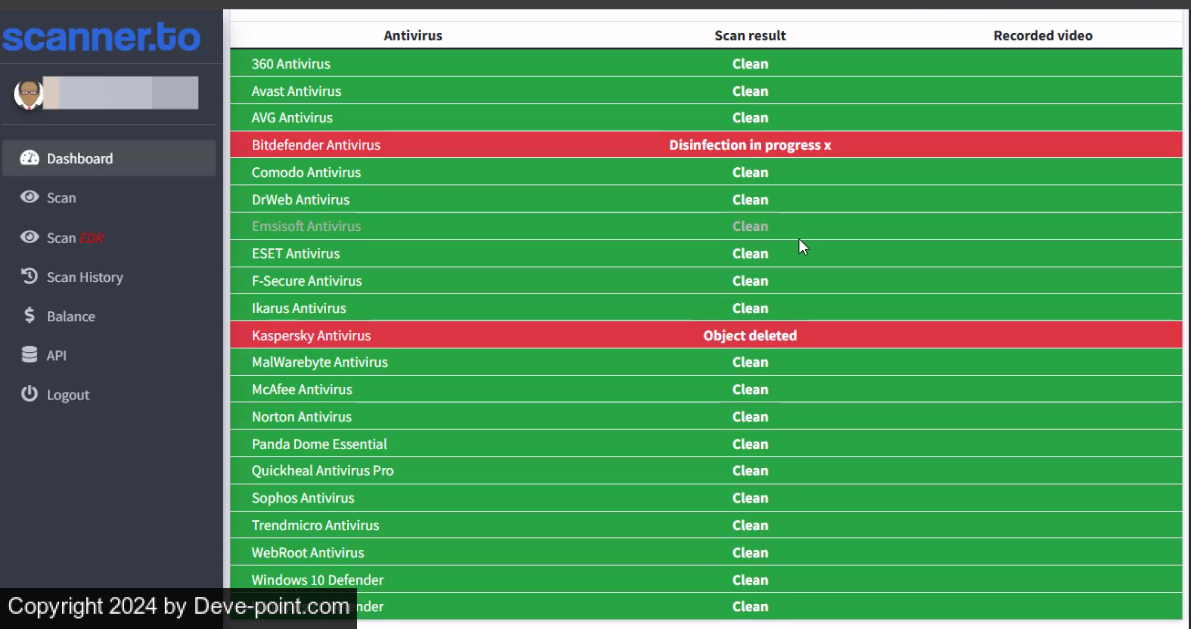Select the Trendmicro Antivirus row name

[315, 526]
